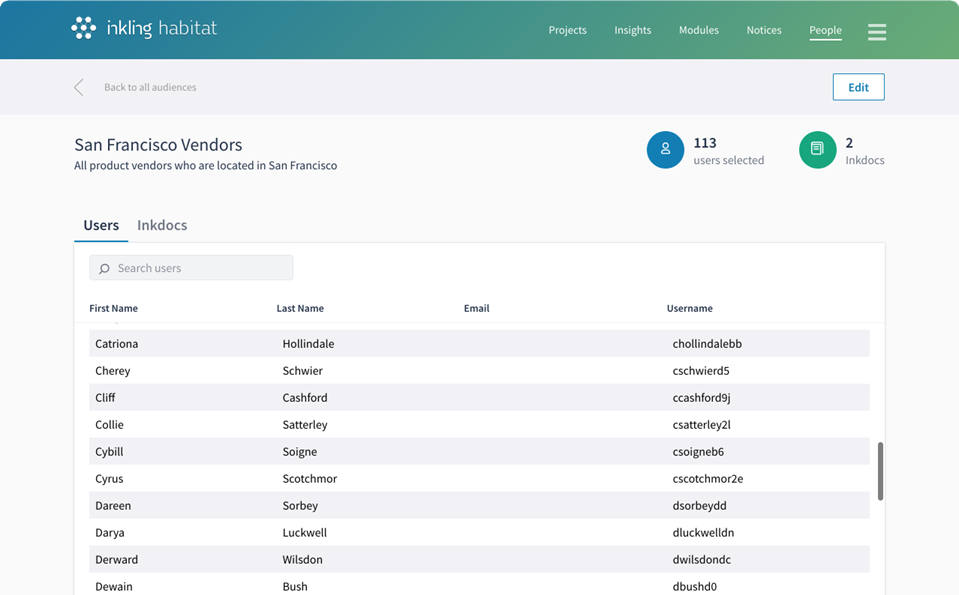
Task: Click the back arrow chevron icon
Action: tap(79, 87)
